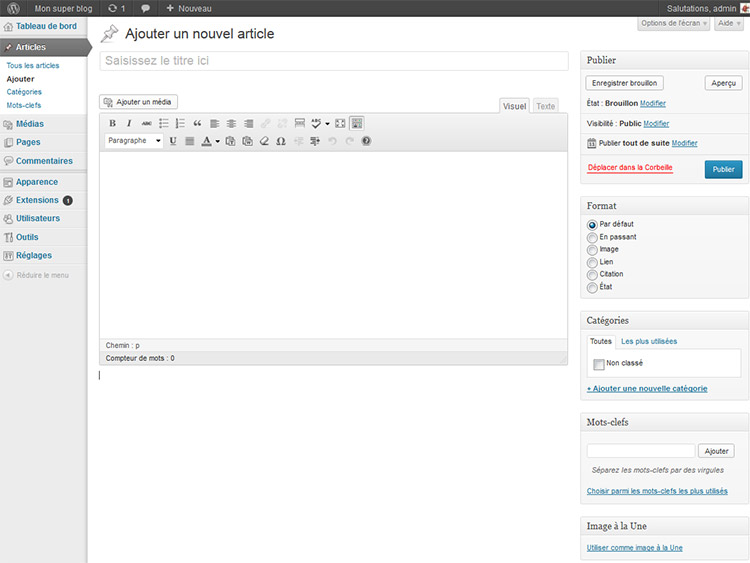Screen dimensions: 750x563
Task: Underline the selected text
Action: click(x=173, y=141)
